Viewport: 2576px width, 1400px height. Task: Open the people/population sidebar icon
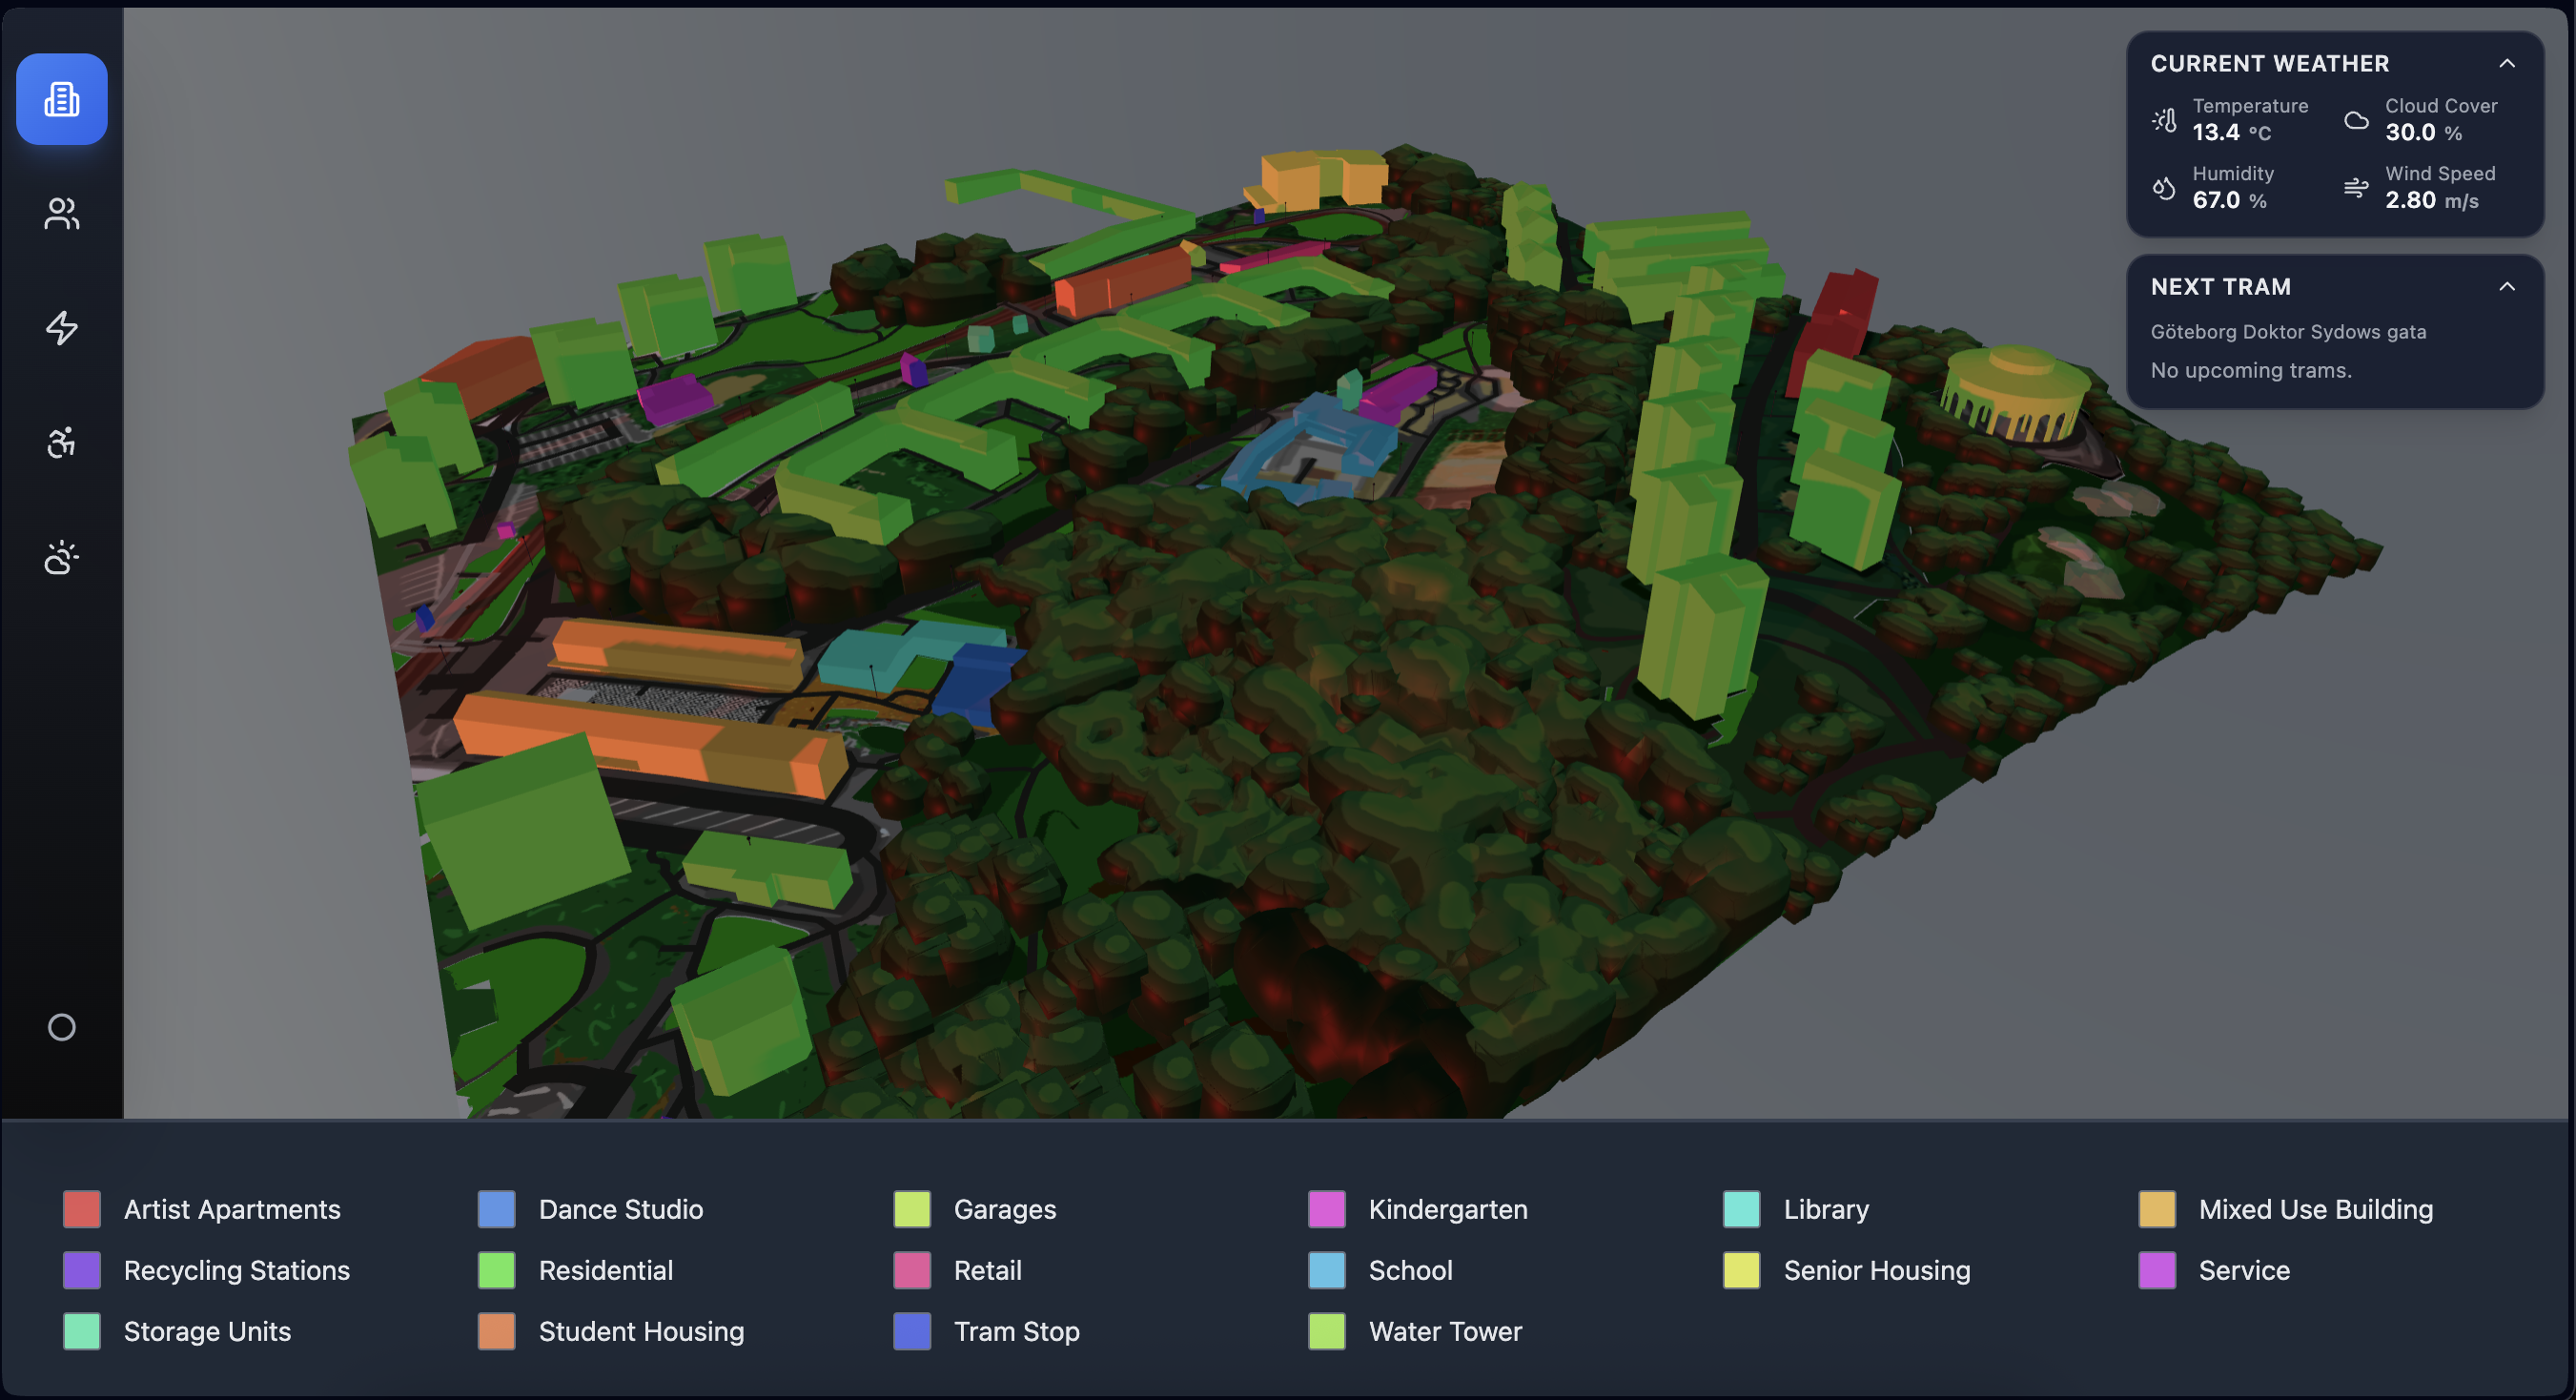click(62, 213)
